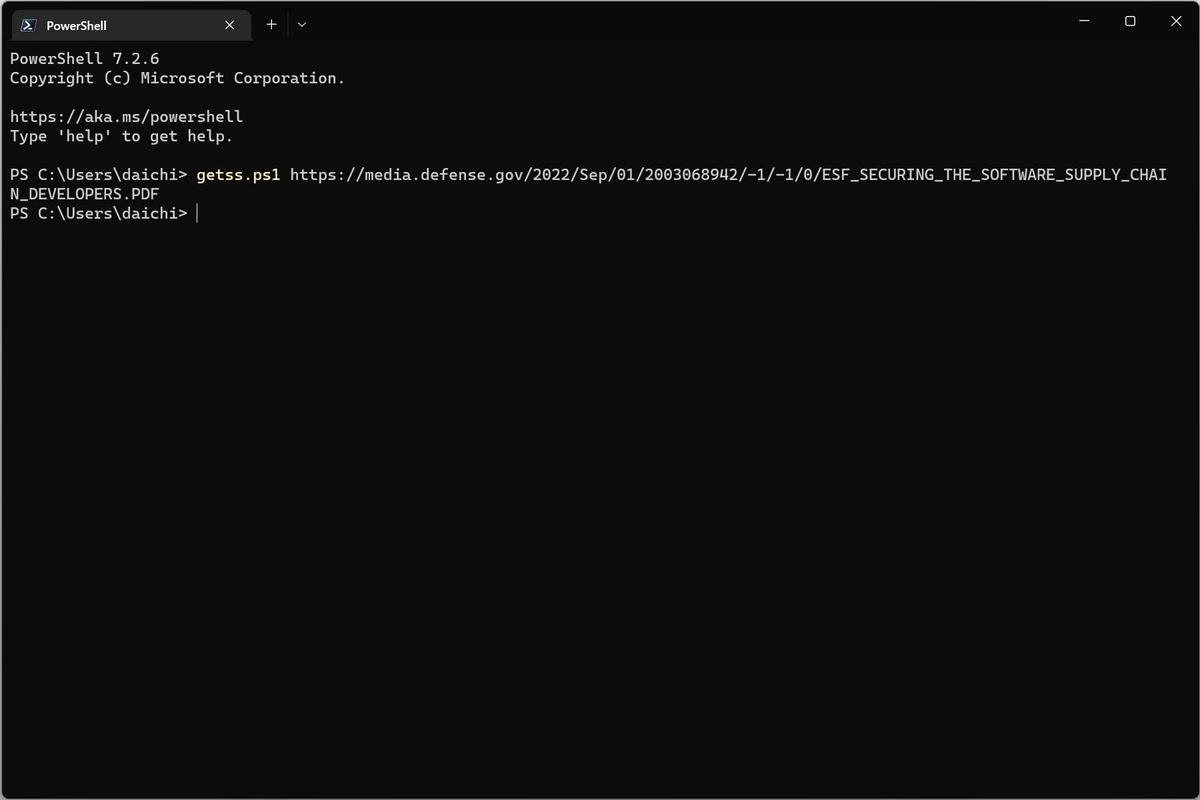Place cursor at the last PS C:\Users\daichi> prompt
This screenshot has height=800, width=1200.
click(x=98, y=214)
